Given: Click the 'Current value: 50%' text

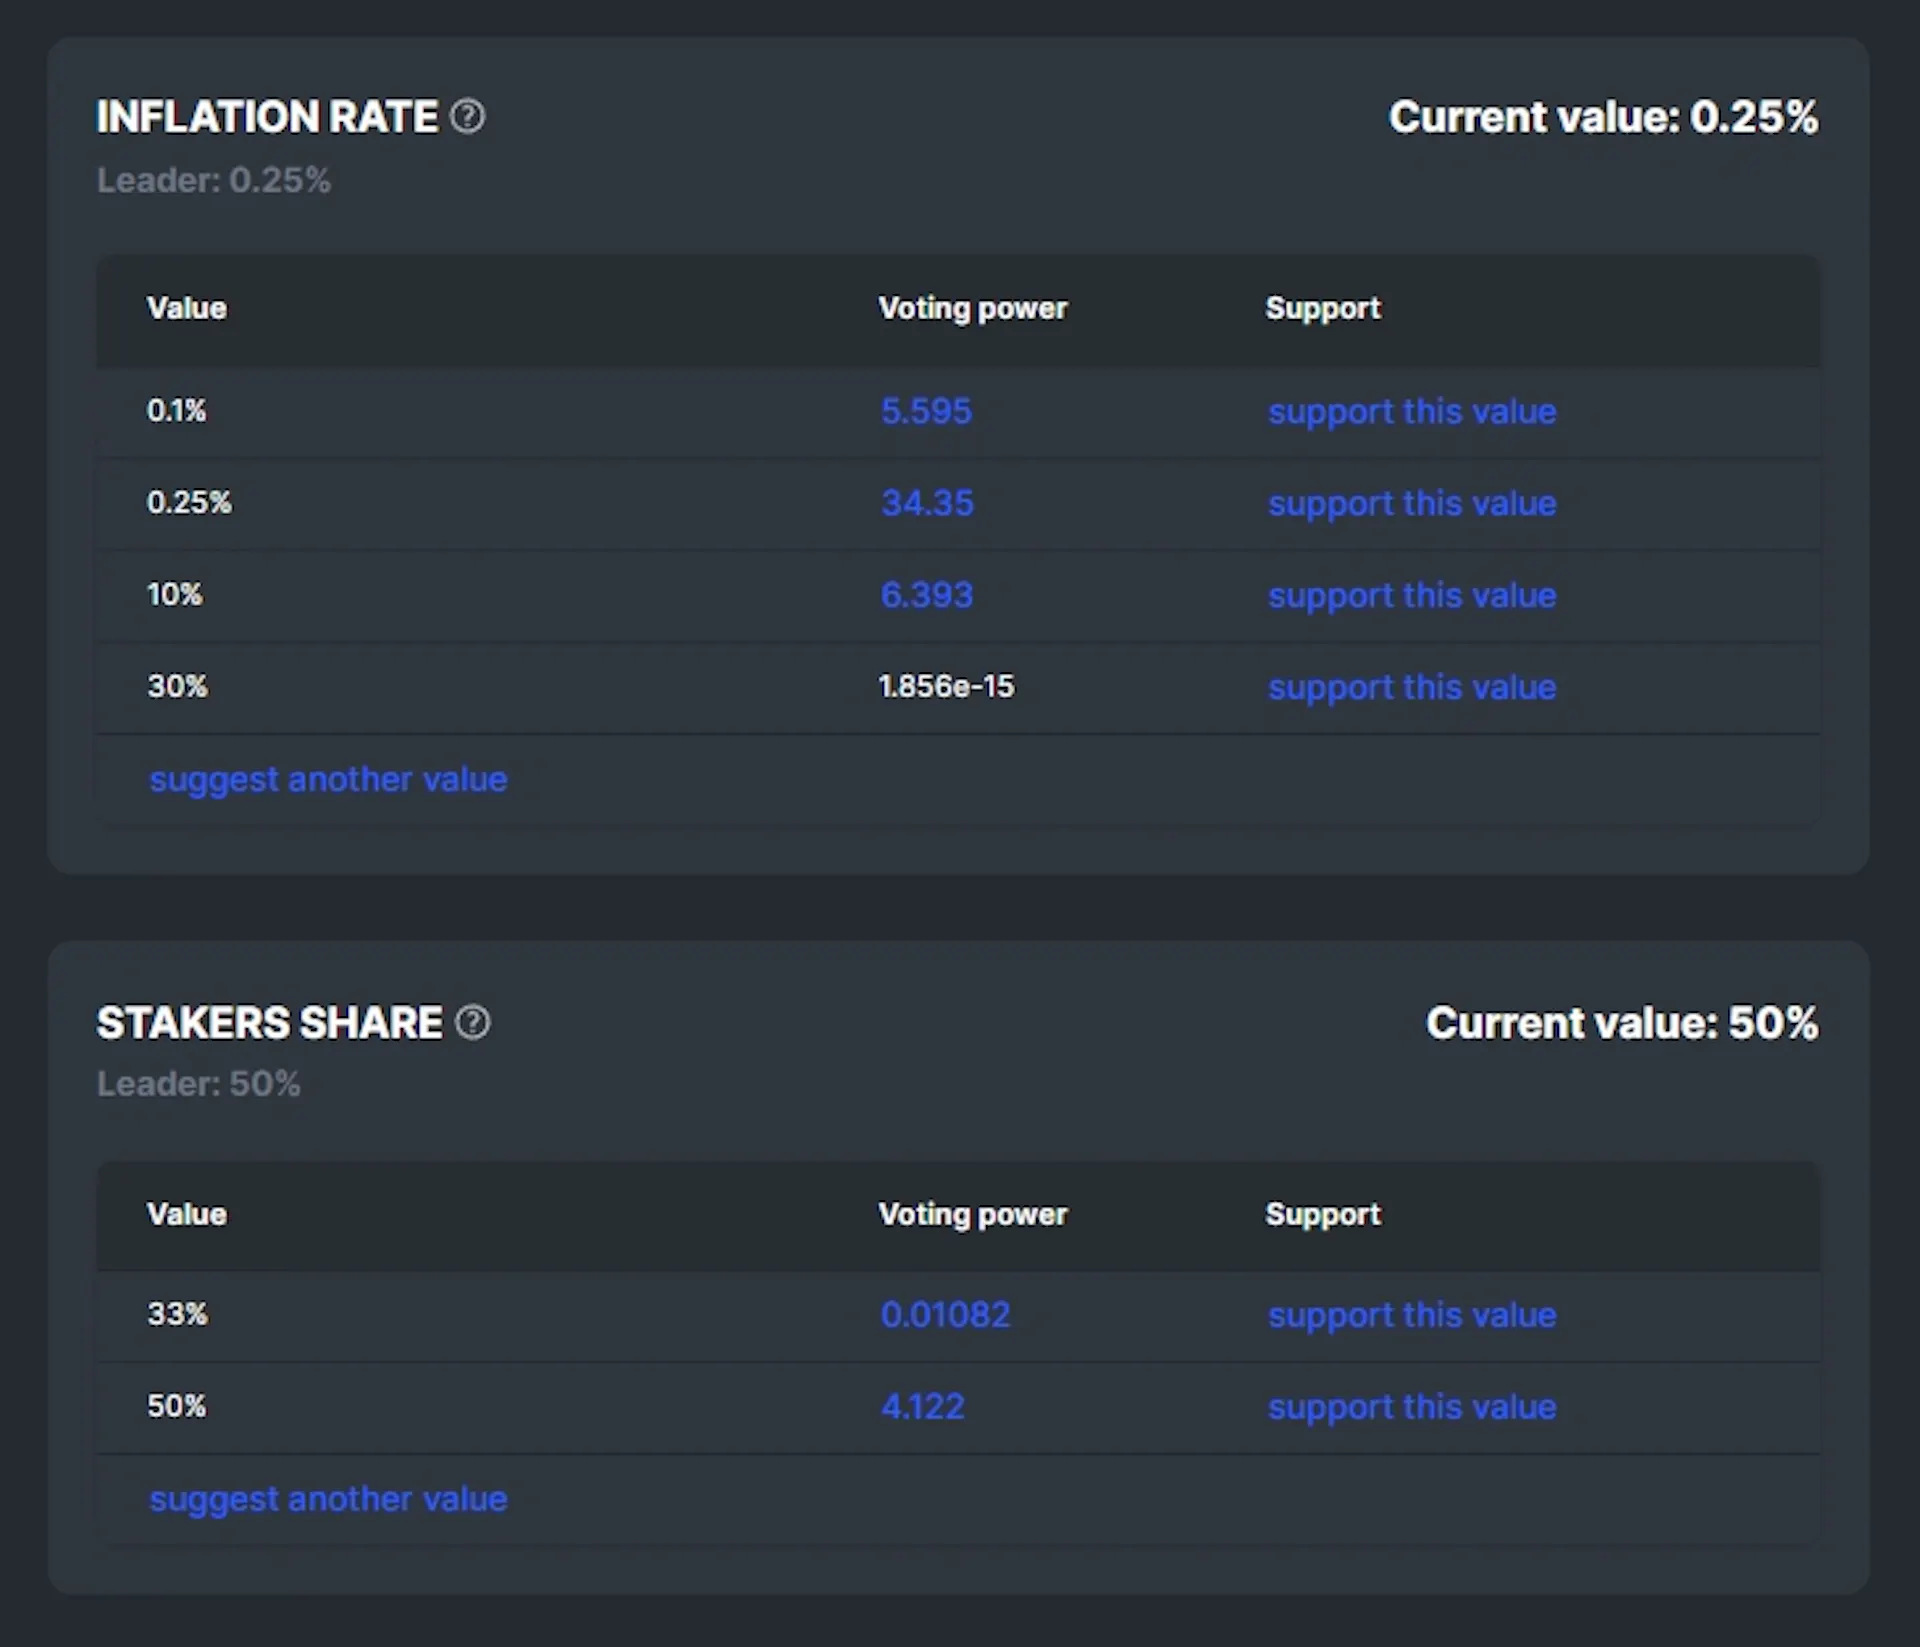Looking at the screenshot, I should pyautogui.click(x=1622, y=1022).
